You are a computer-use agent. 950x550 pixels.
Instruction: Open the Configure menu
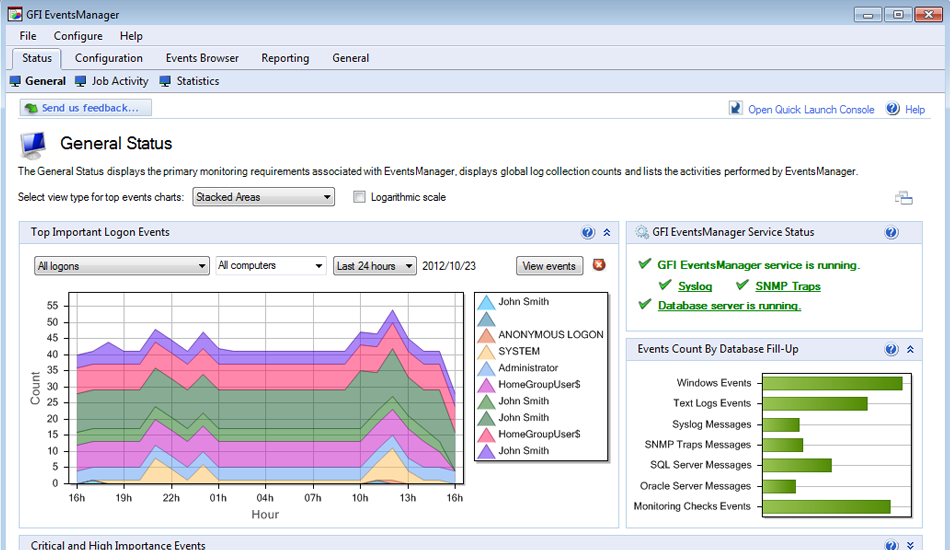point(78,36)
